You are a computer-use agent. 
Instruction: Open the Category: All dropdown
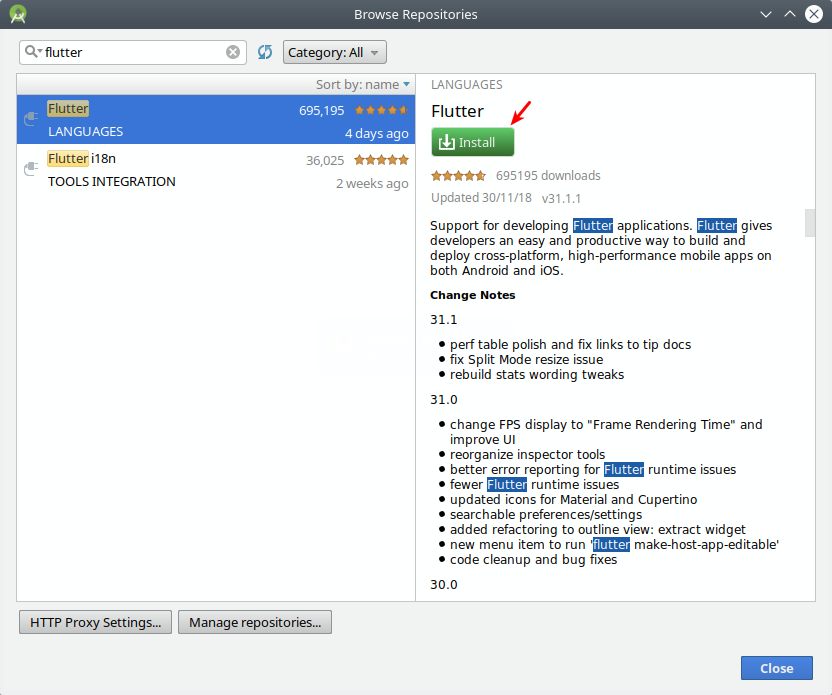point(334,51)
